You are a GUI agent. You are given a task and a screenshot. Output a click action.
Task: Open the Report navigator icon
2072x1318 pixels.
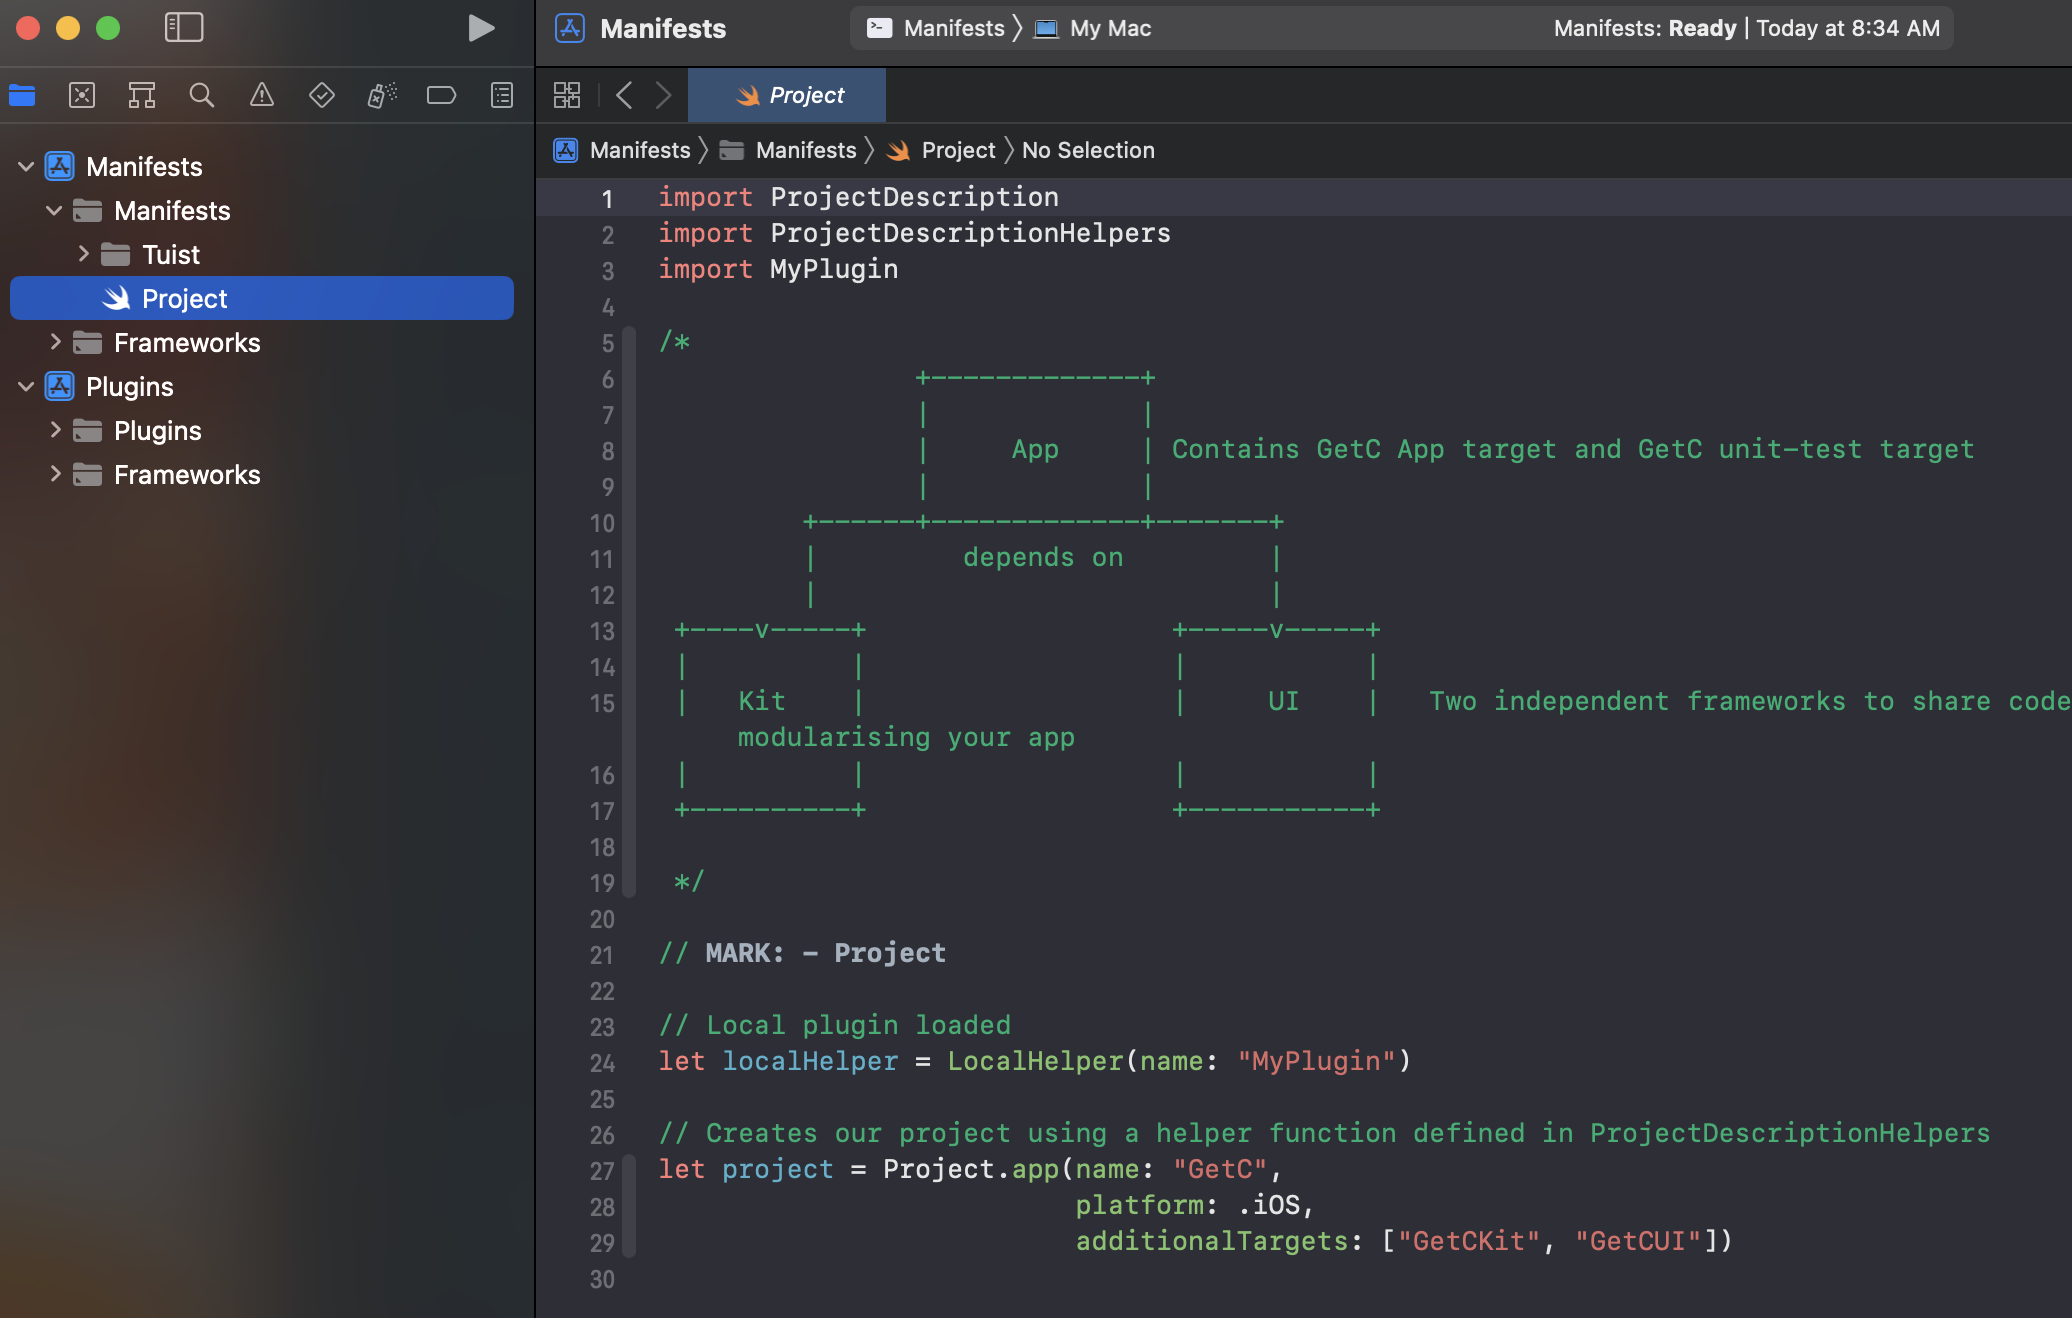[x=502, y=95]
